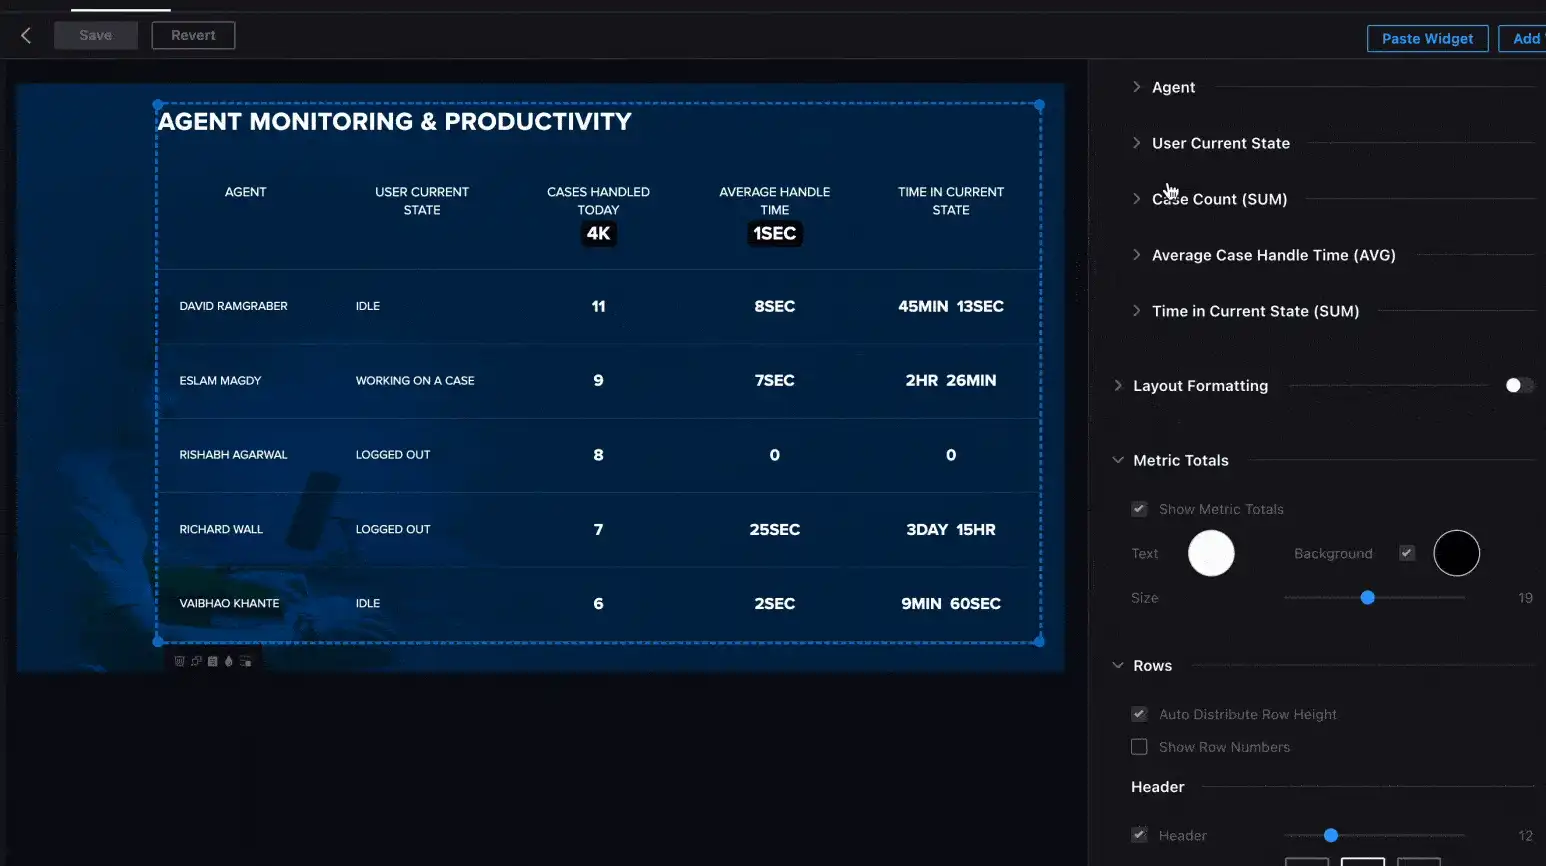Select the Rishabh Agarwal agent name
The width and height of the screenshot is (1546, 866).
coord(233,455)
